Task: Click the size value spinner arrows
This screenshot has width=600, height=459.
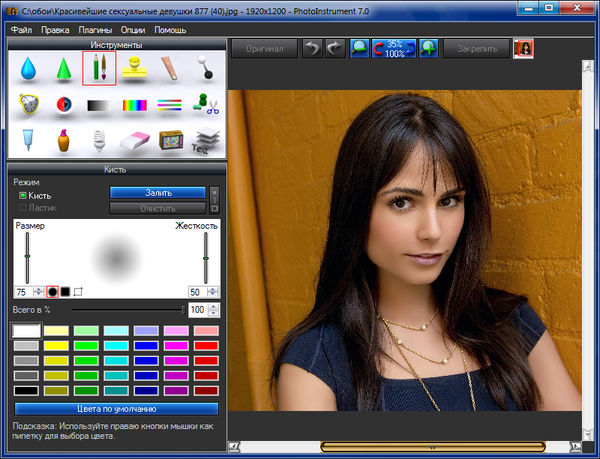Action: click(x=38, y=292)
